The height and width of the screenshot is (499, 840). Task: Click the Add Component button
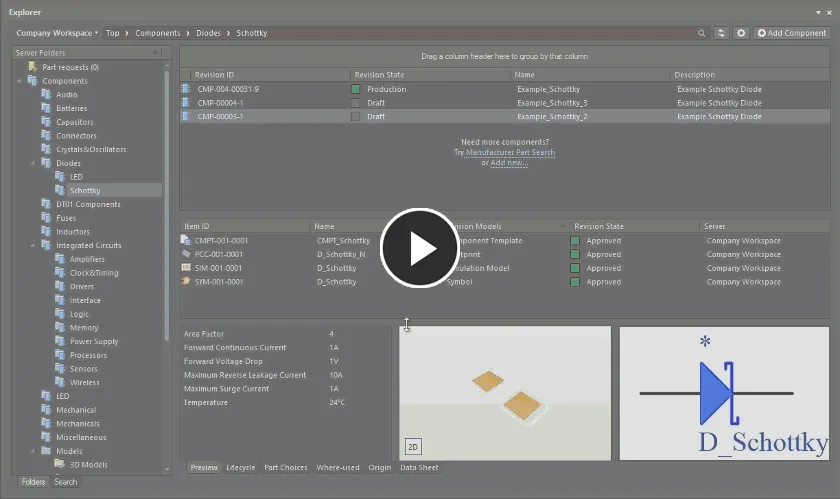[x=792, y=33]
